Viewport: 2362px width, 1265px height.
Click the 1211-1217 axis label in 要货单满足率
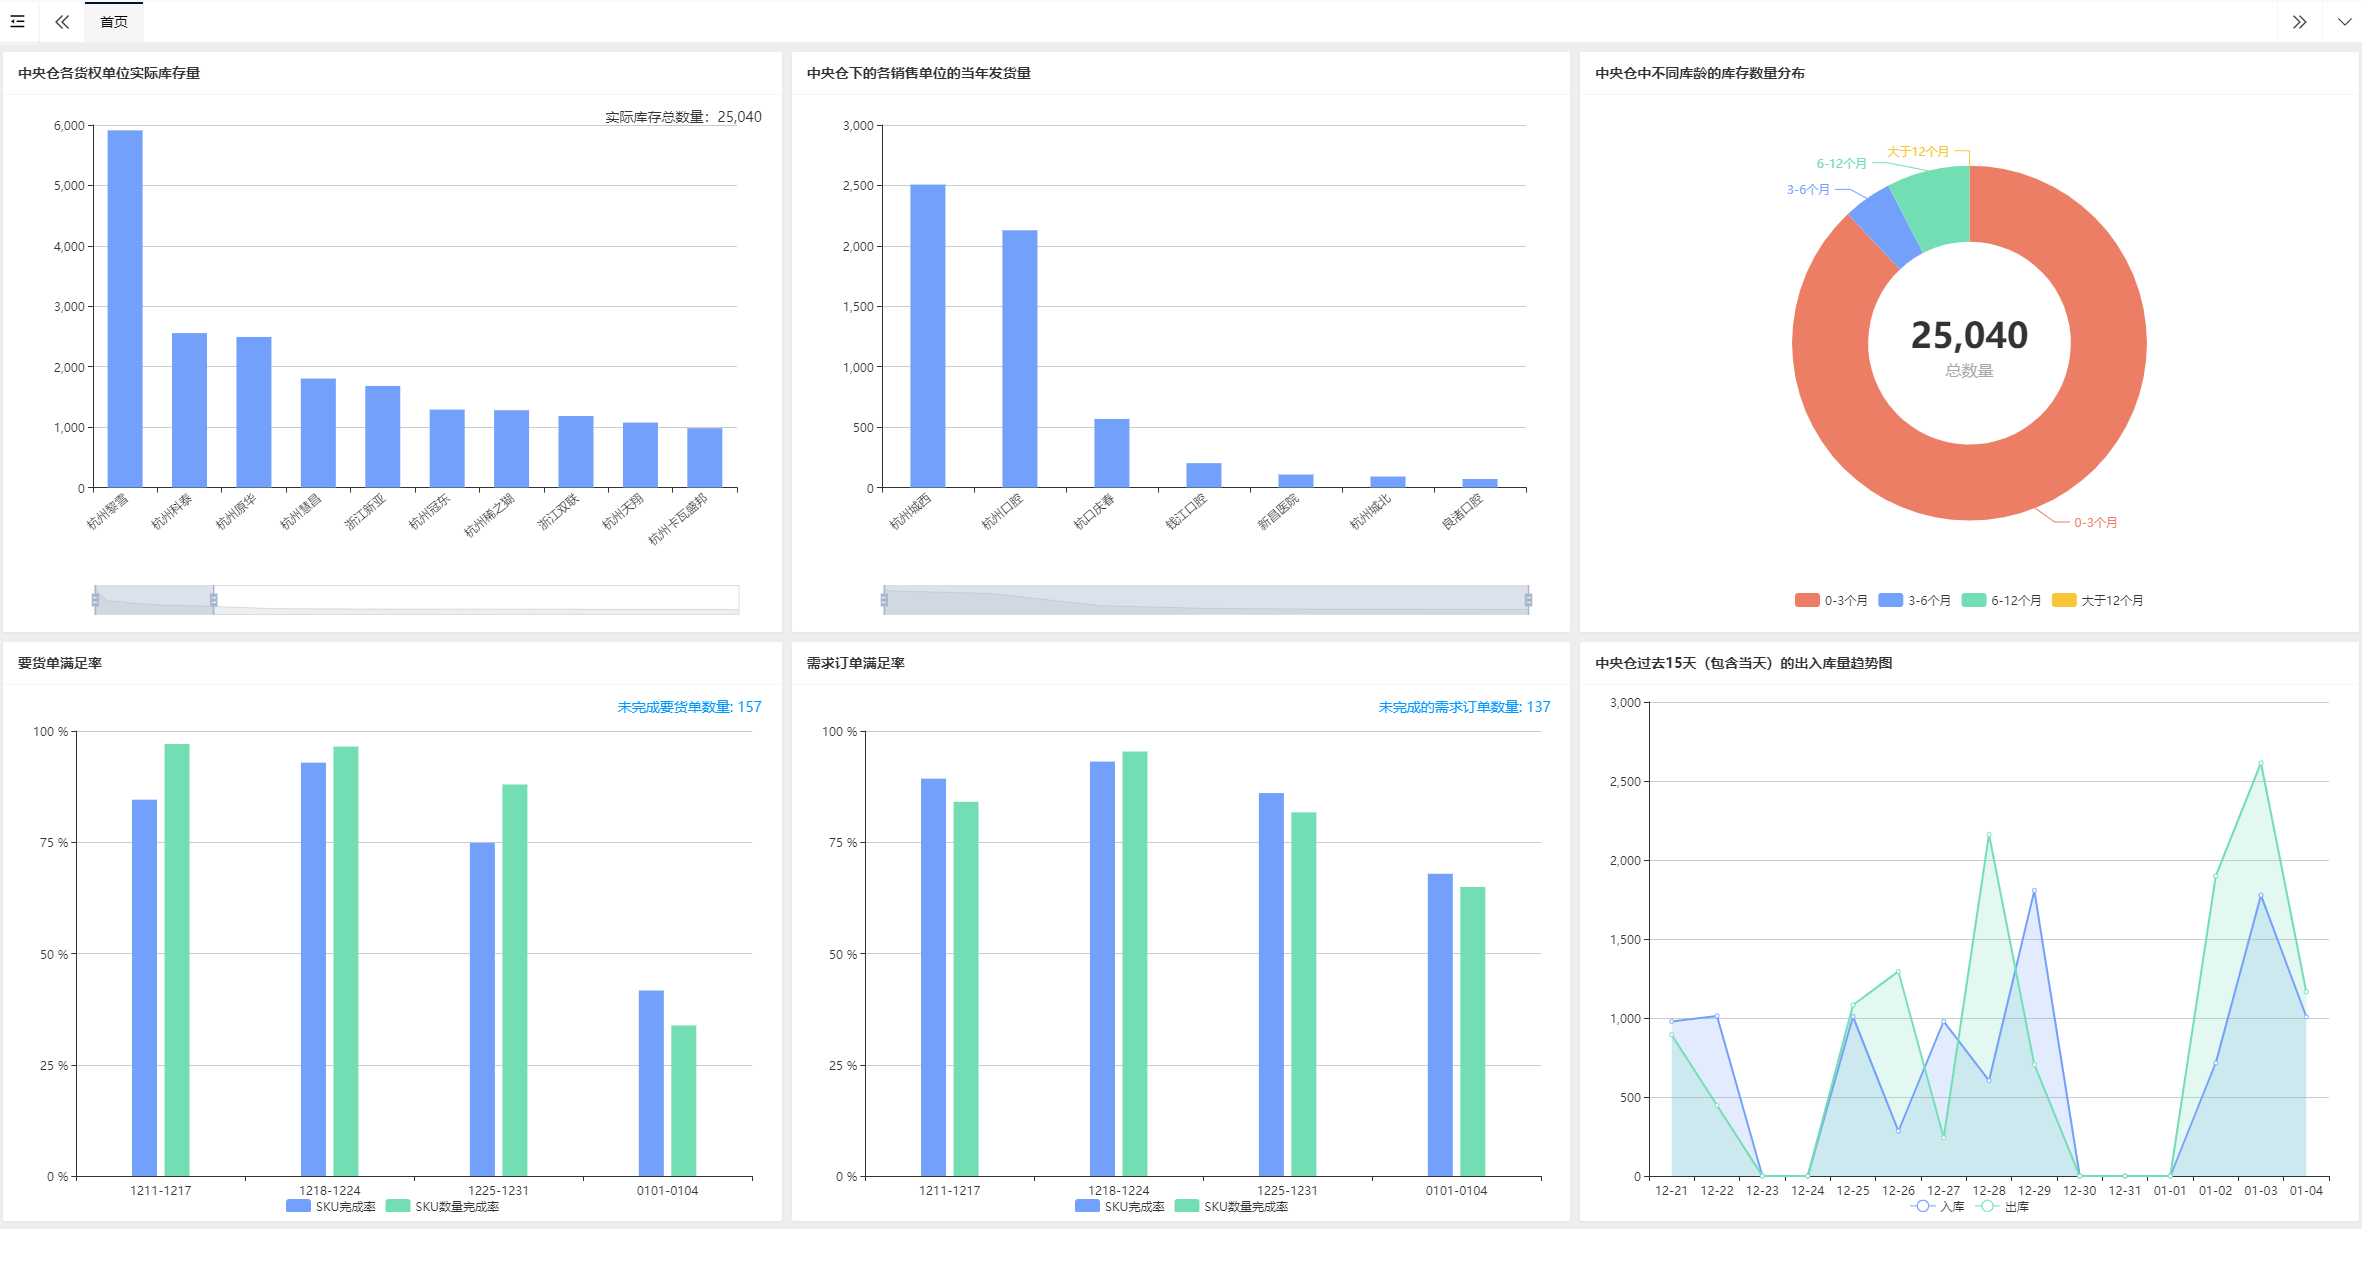pyautogui.click(x=160, y=1190)
